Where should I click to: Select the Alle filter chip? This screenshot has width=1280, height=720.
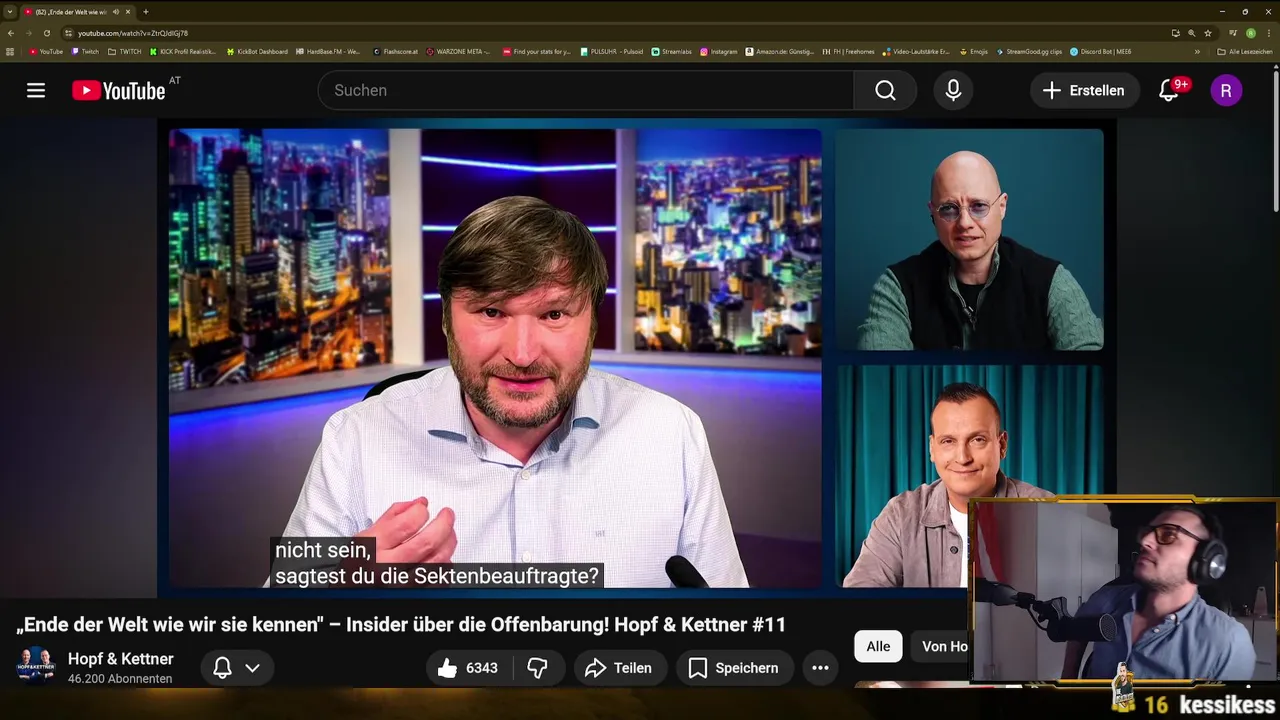tap(878, 647)
